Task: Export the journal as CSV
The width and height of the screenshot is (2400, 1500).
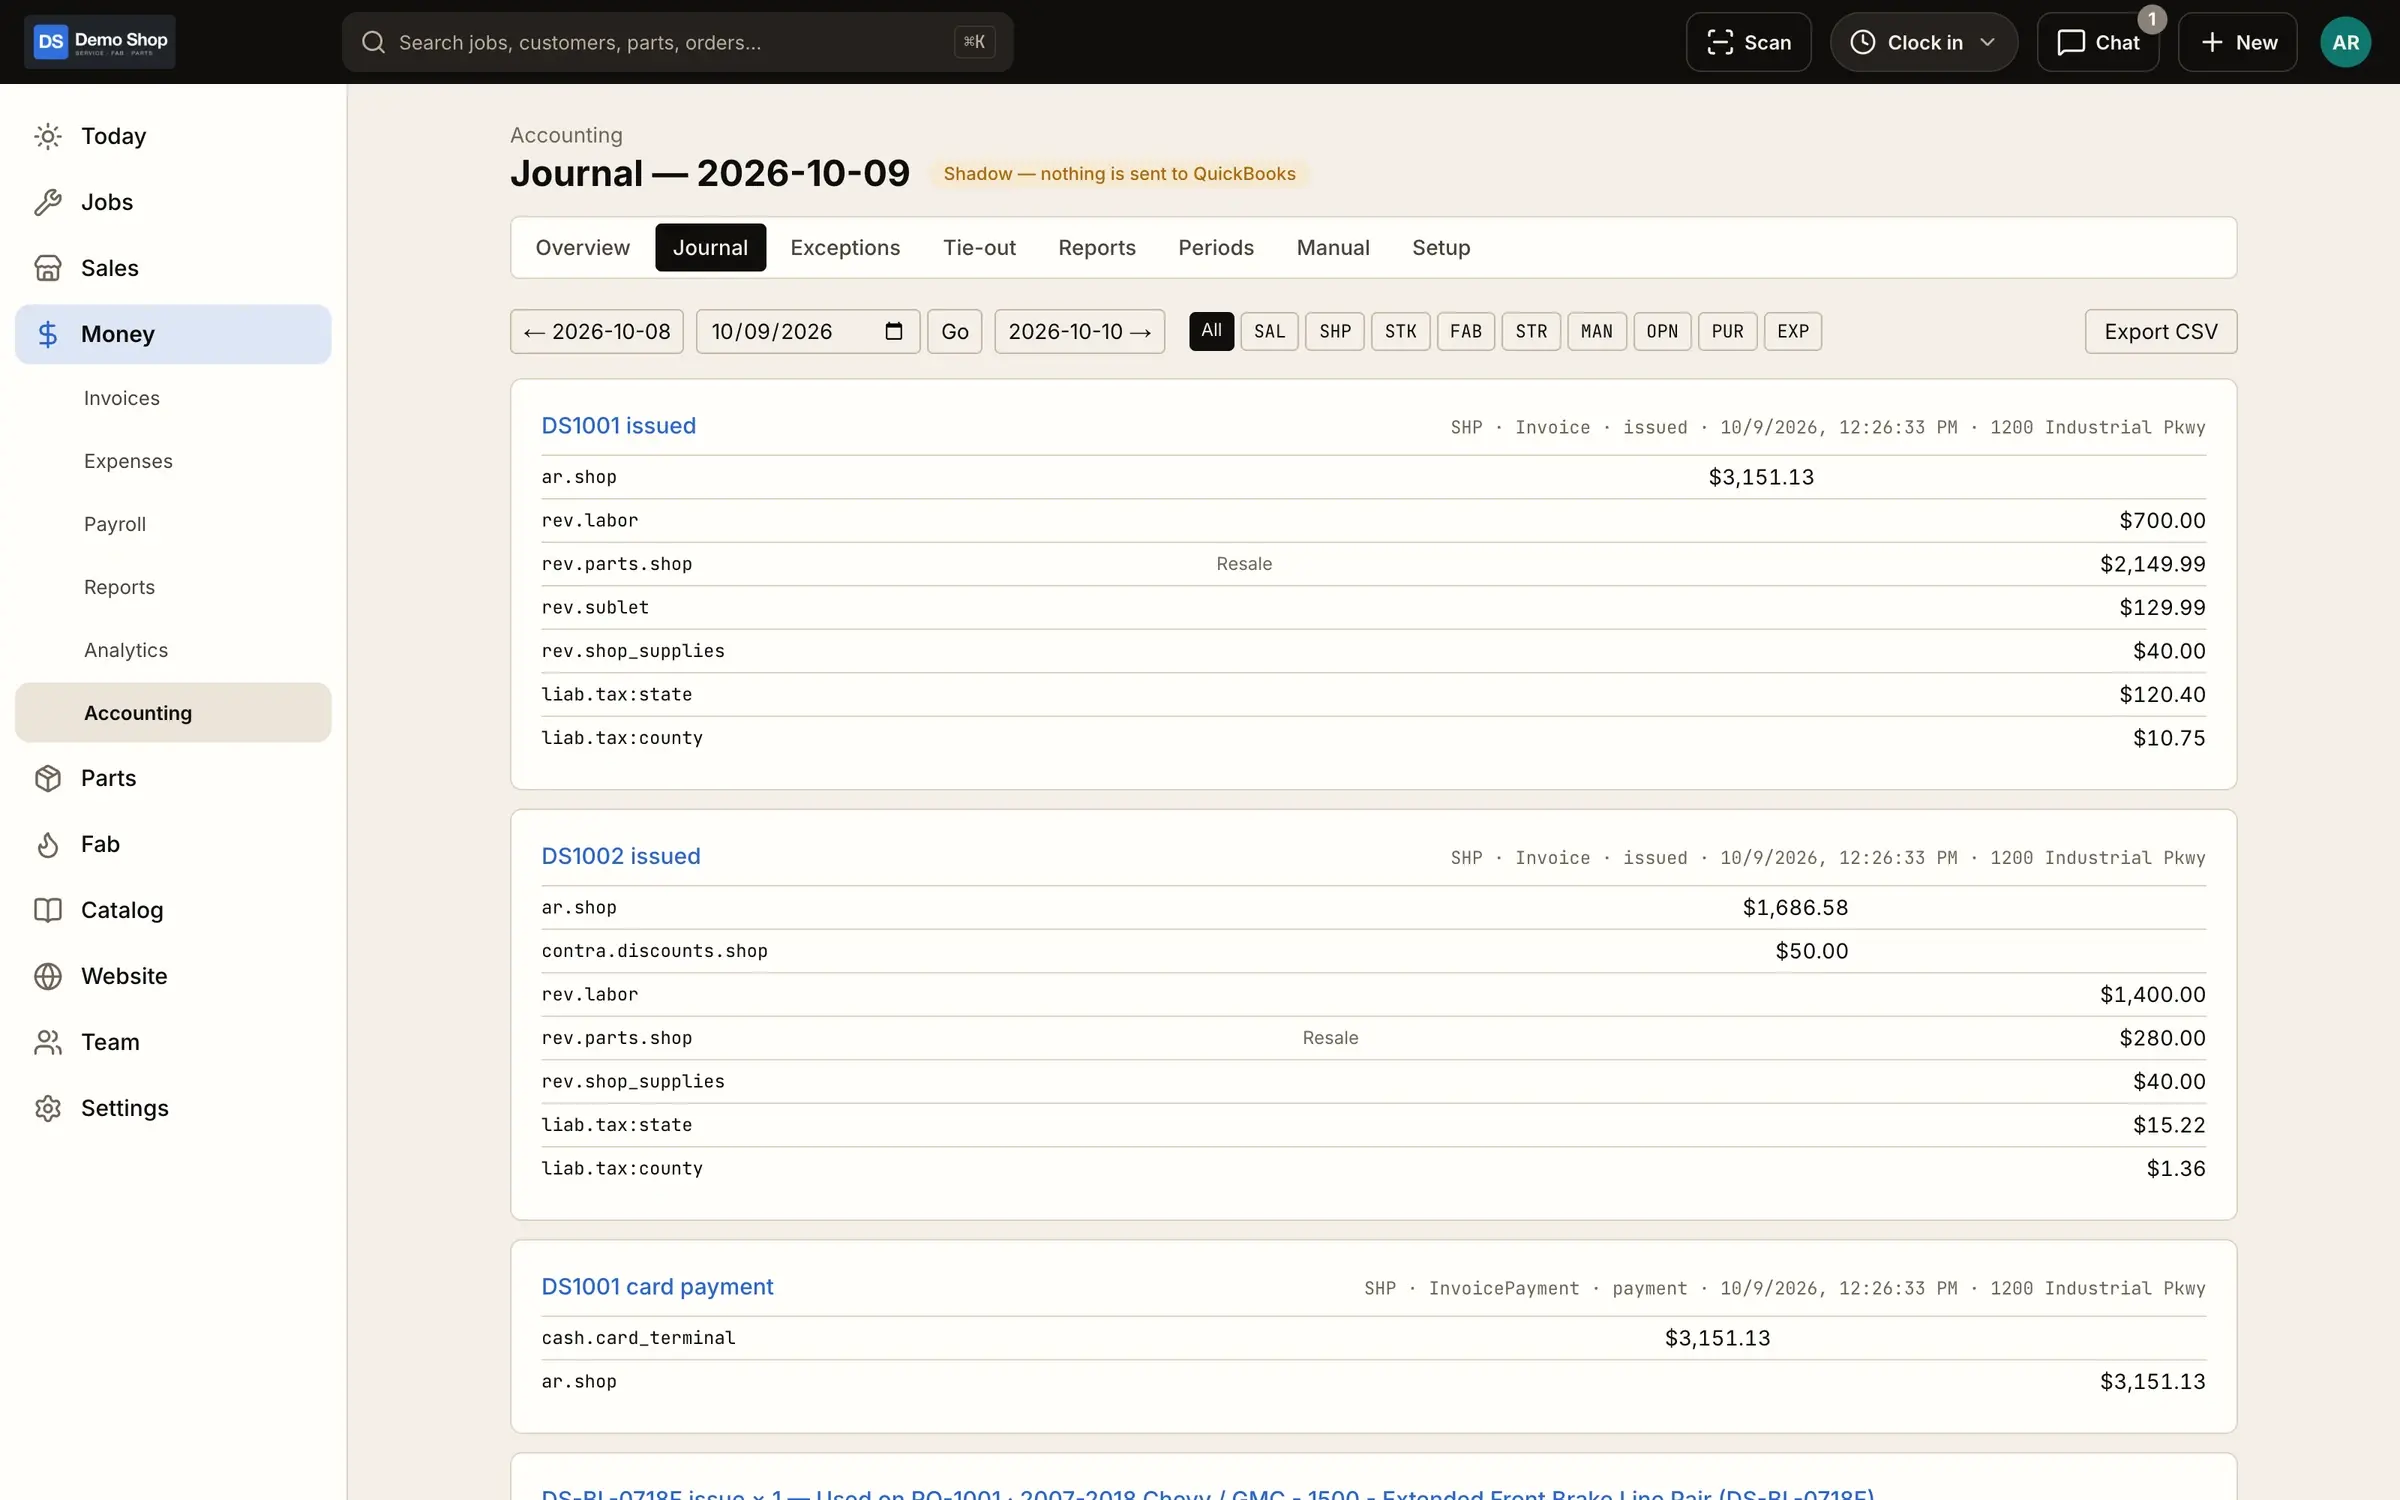Action: 2160,331
